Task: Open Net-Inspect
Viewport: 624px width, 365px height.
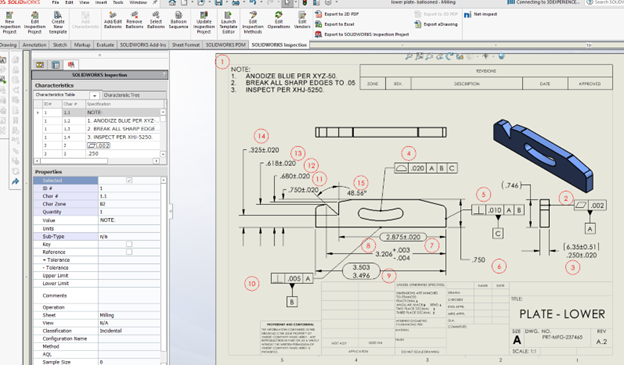Action: pyautogui.click(x=481, y=14)
